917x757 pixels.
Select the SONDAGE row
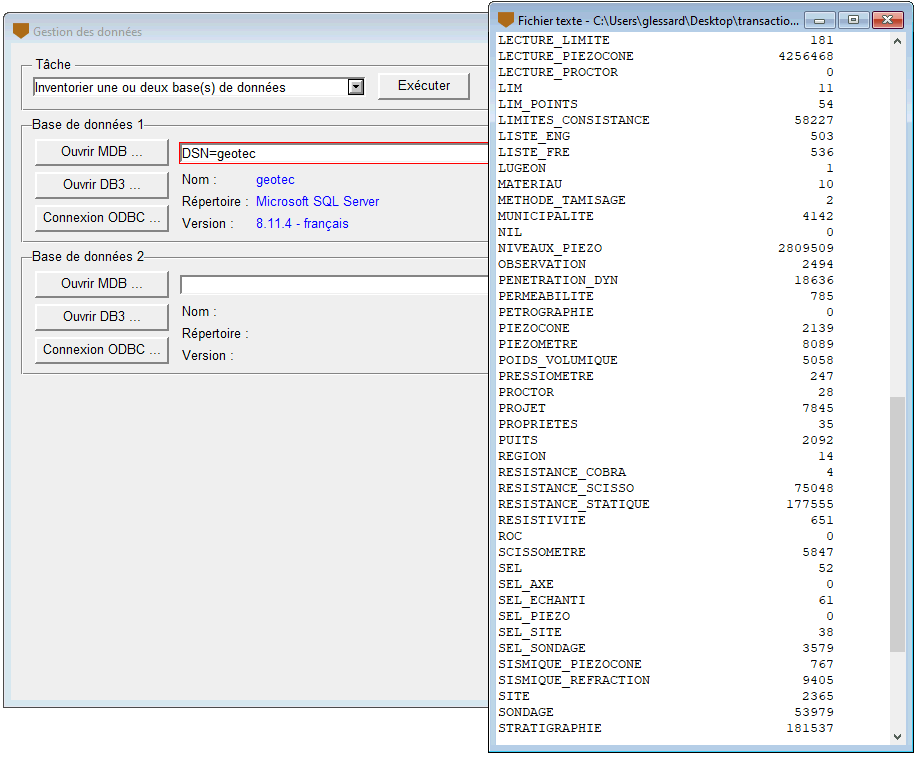666,712
